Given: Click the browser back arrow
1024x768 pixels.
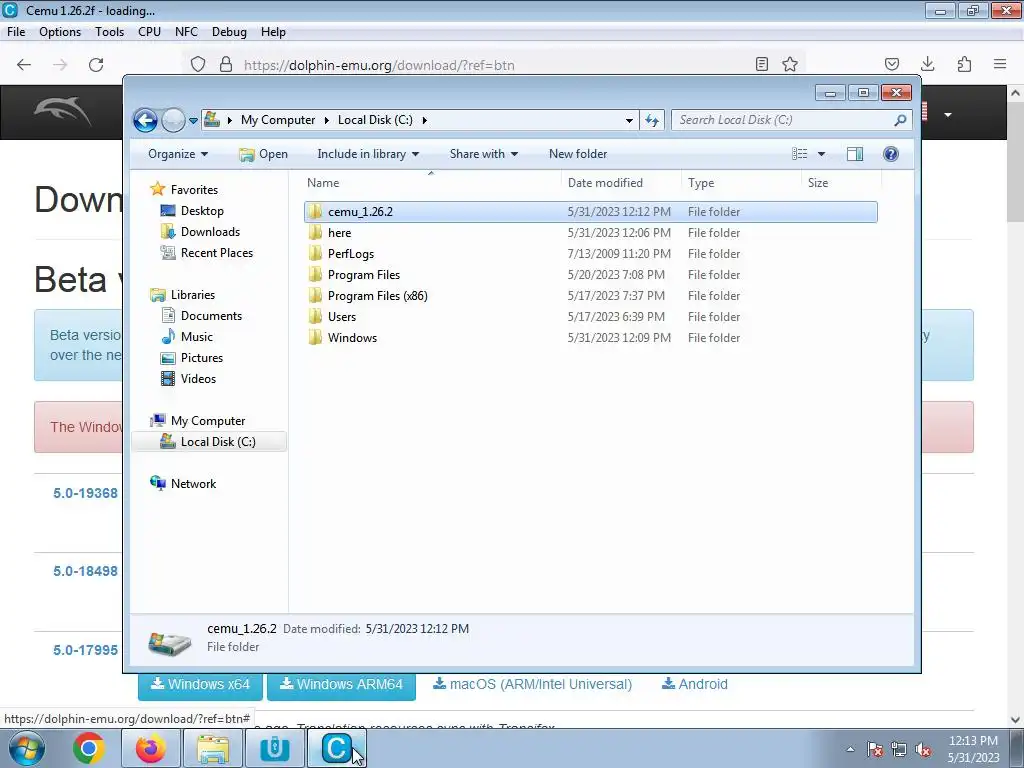Looking at the screenshot, I should tap(24, 65).
